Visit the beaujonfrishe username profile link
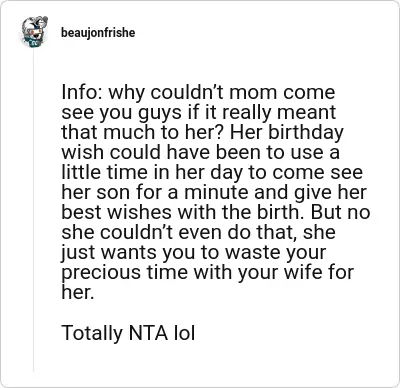This screenshot has width=400, height=388. coord(98,33)
